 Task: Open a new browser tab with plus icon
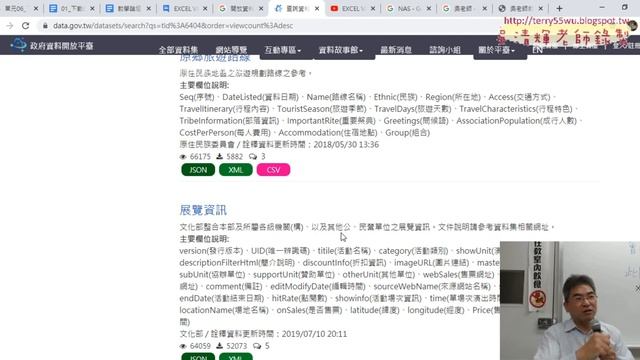pyautogui.click(x=559, y=8)
